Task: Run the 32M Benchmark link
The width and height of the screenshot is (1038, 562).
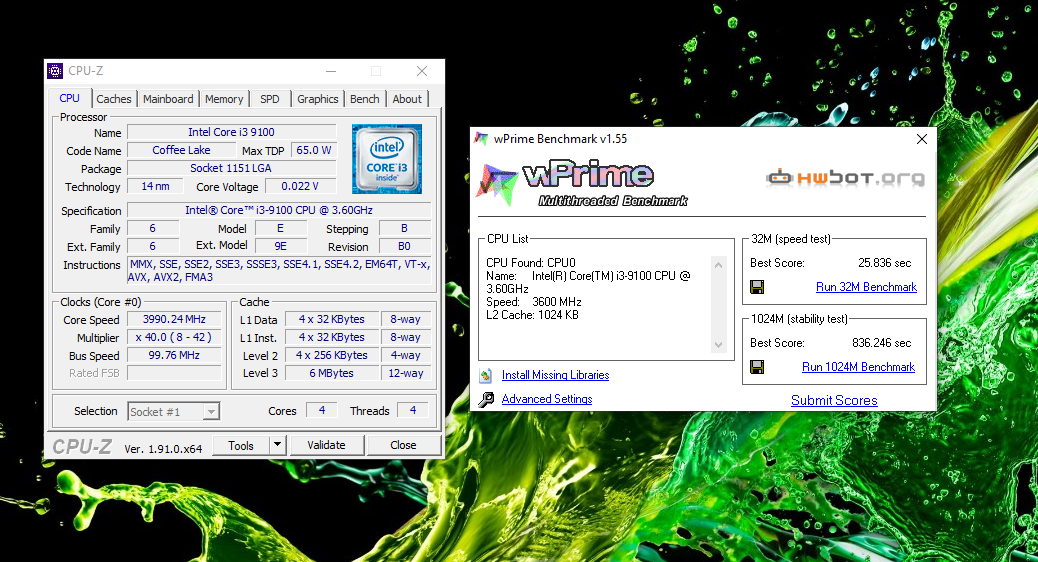Action: pyautogui.click(x=866, y=287)
